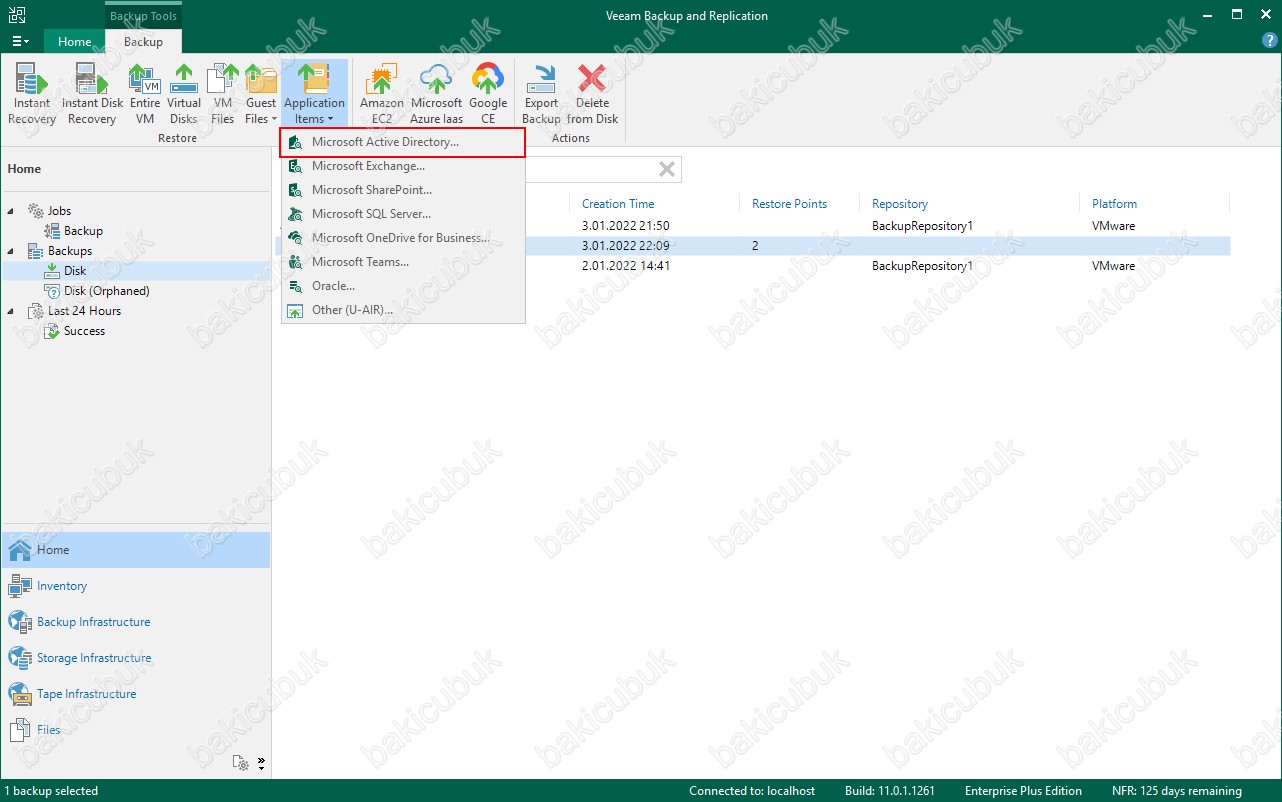Open Storage Infrastructure view

[136, 658]
